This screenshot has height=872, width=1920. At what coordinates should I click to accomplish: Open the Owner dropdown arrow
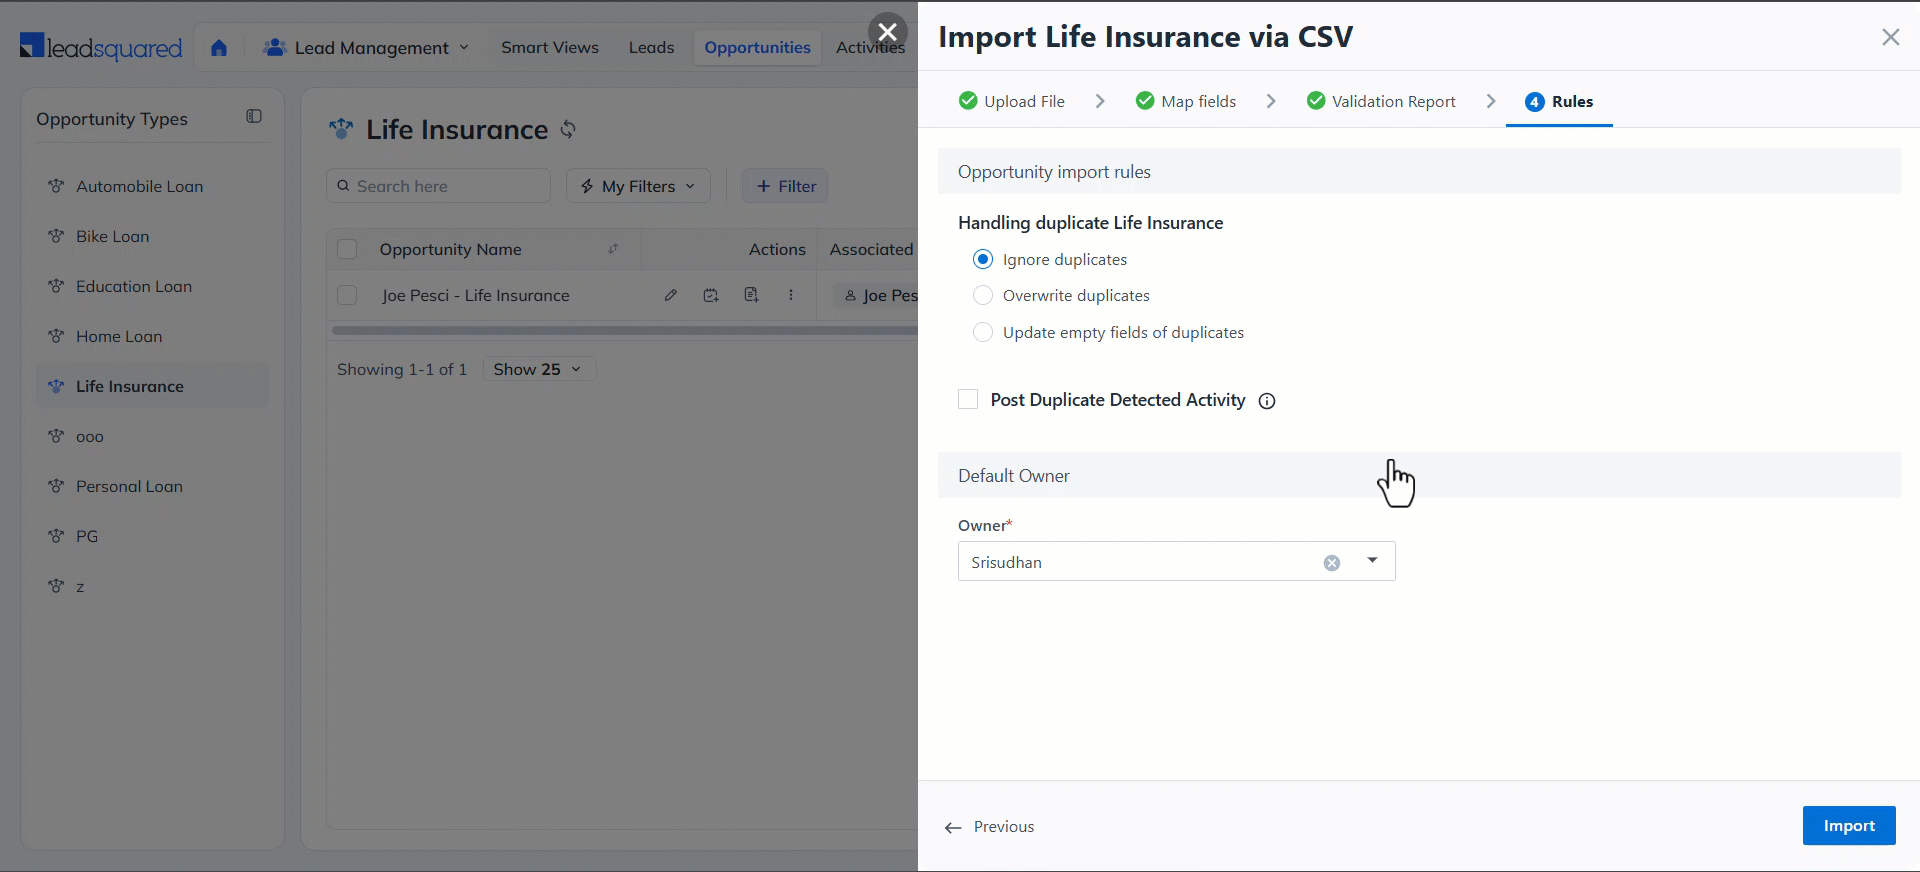click(1373, 561)
